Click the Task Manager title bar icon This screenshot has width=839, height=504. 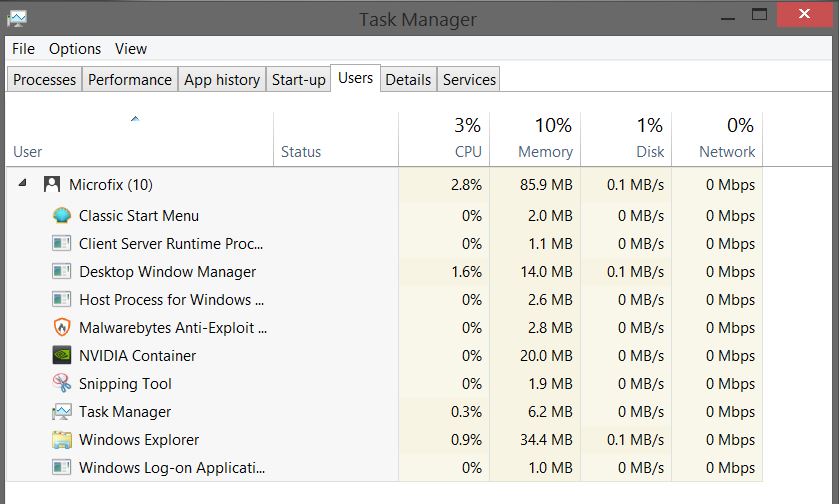[18, 19]
